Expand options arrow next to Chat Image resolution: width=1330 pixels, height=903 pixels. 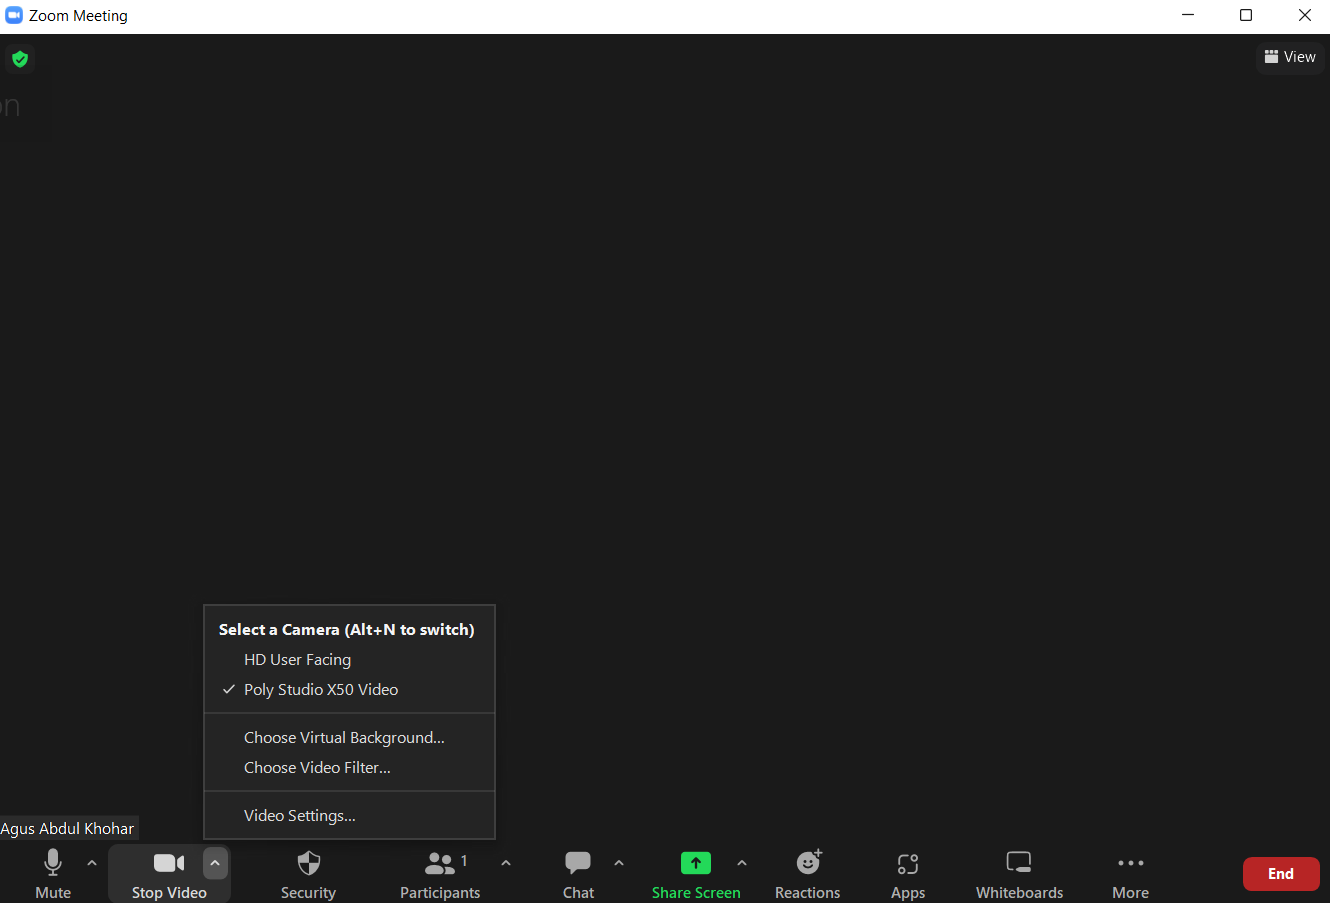(x=619, y=863)
